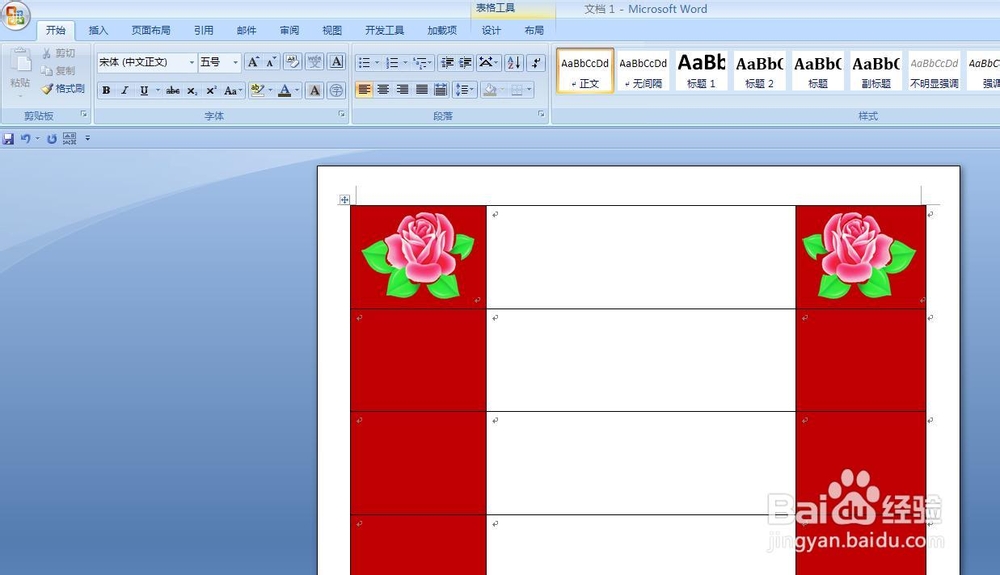This screenshot has width=1000, height=575.
Task: Expand the numbering list dropdown
Action: pyautogui.click(x=405, y=62)
